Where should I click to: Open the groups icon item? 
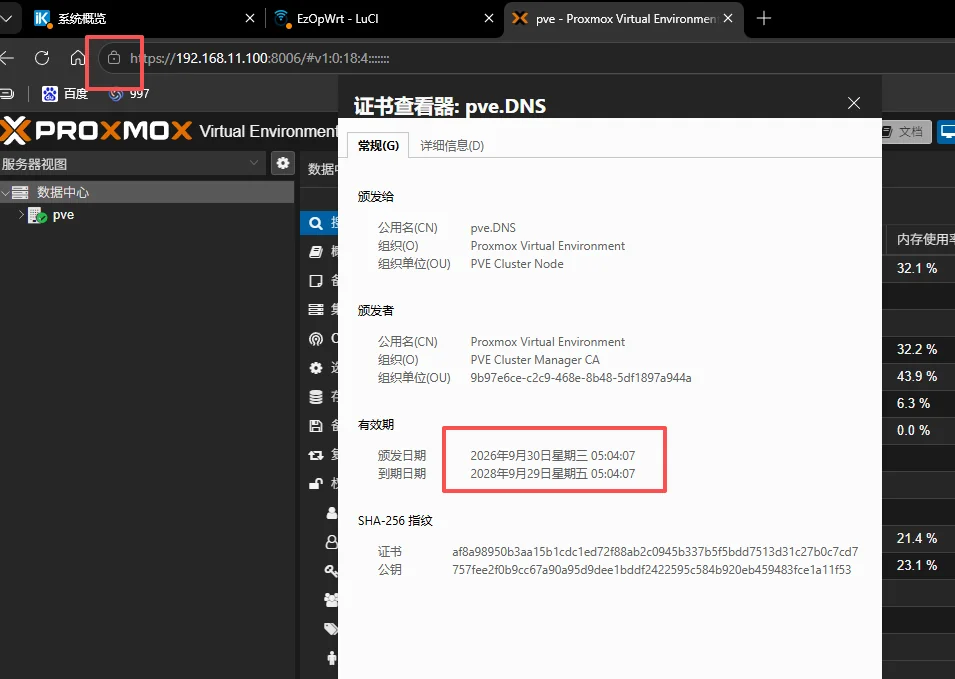click(331, 600)
